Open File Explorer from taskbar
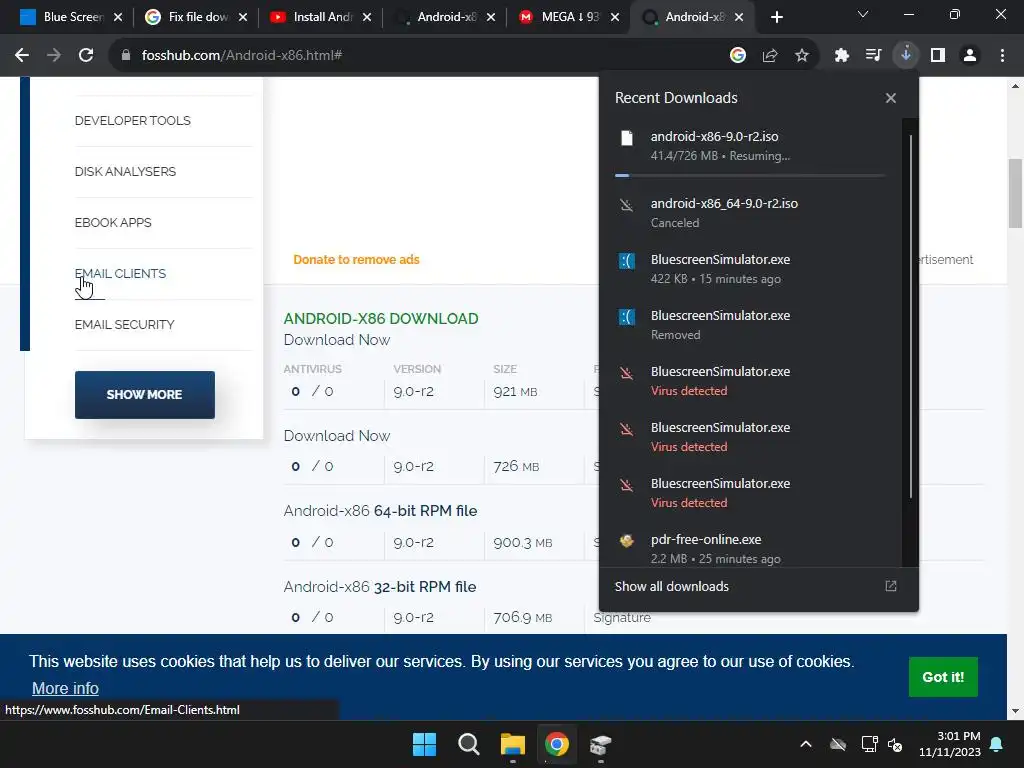The width and height of the screenshot is (1024, 768). coord(513,744)
